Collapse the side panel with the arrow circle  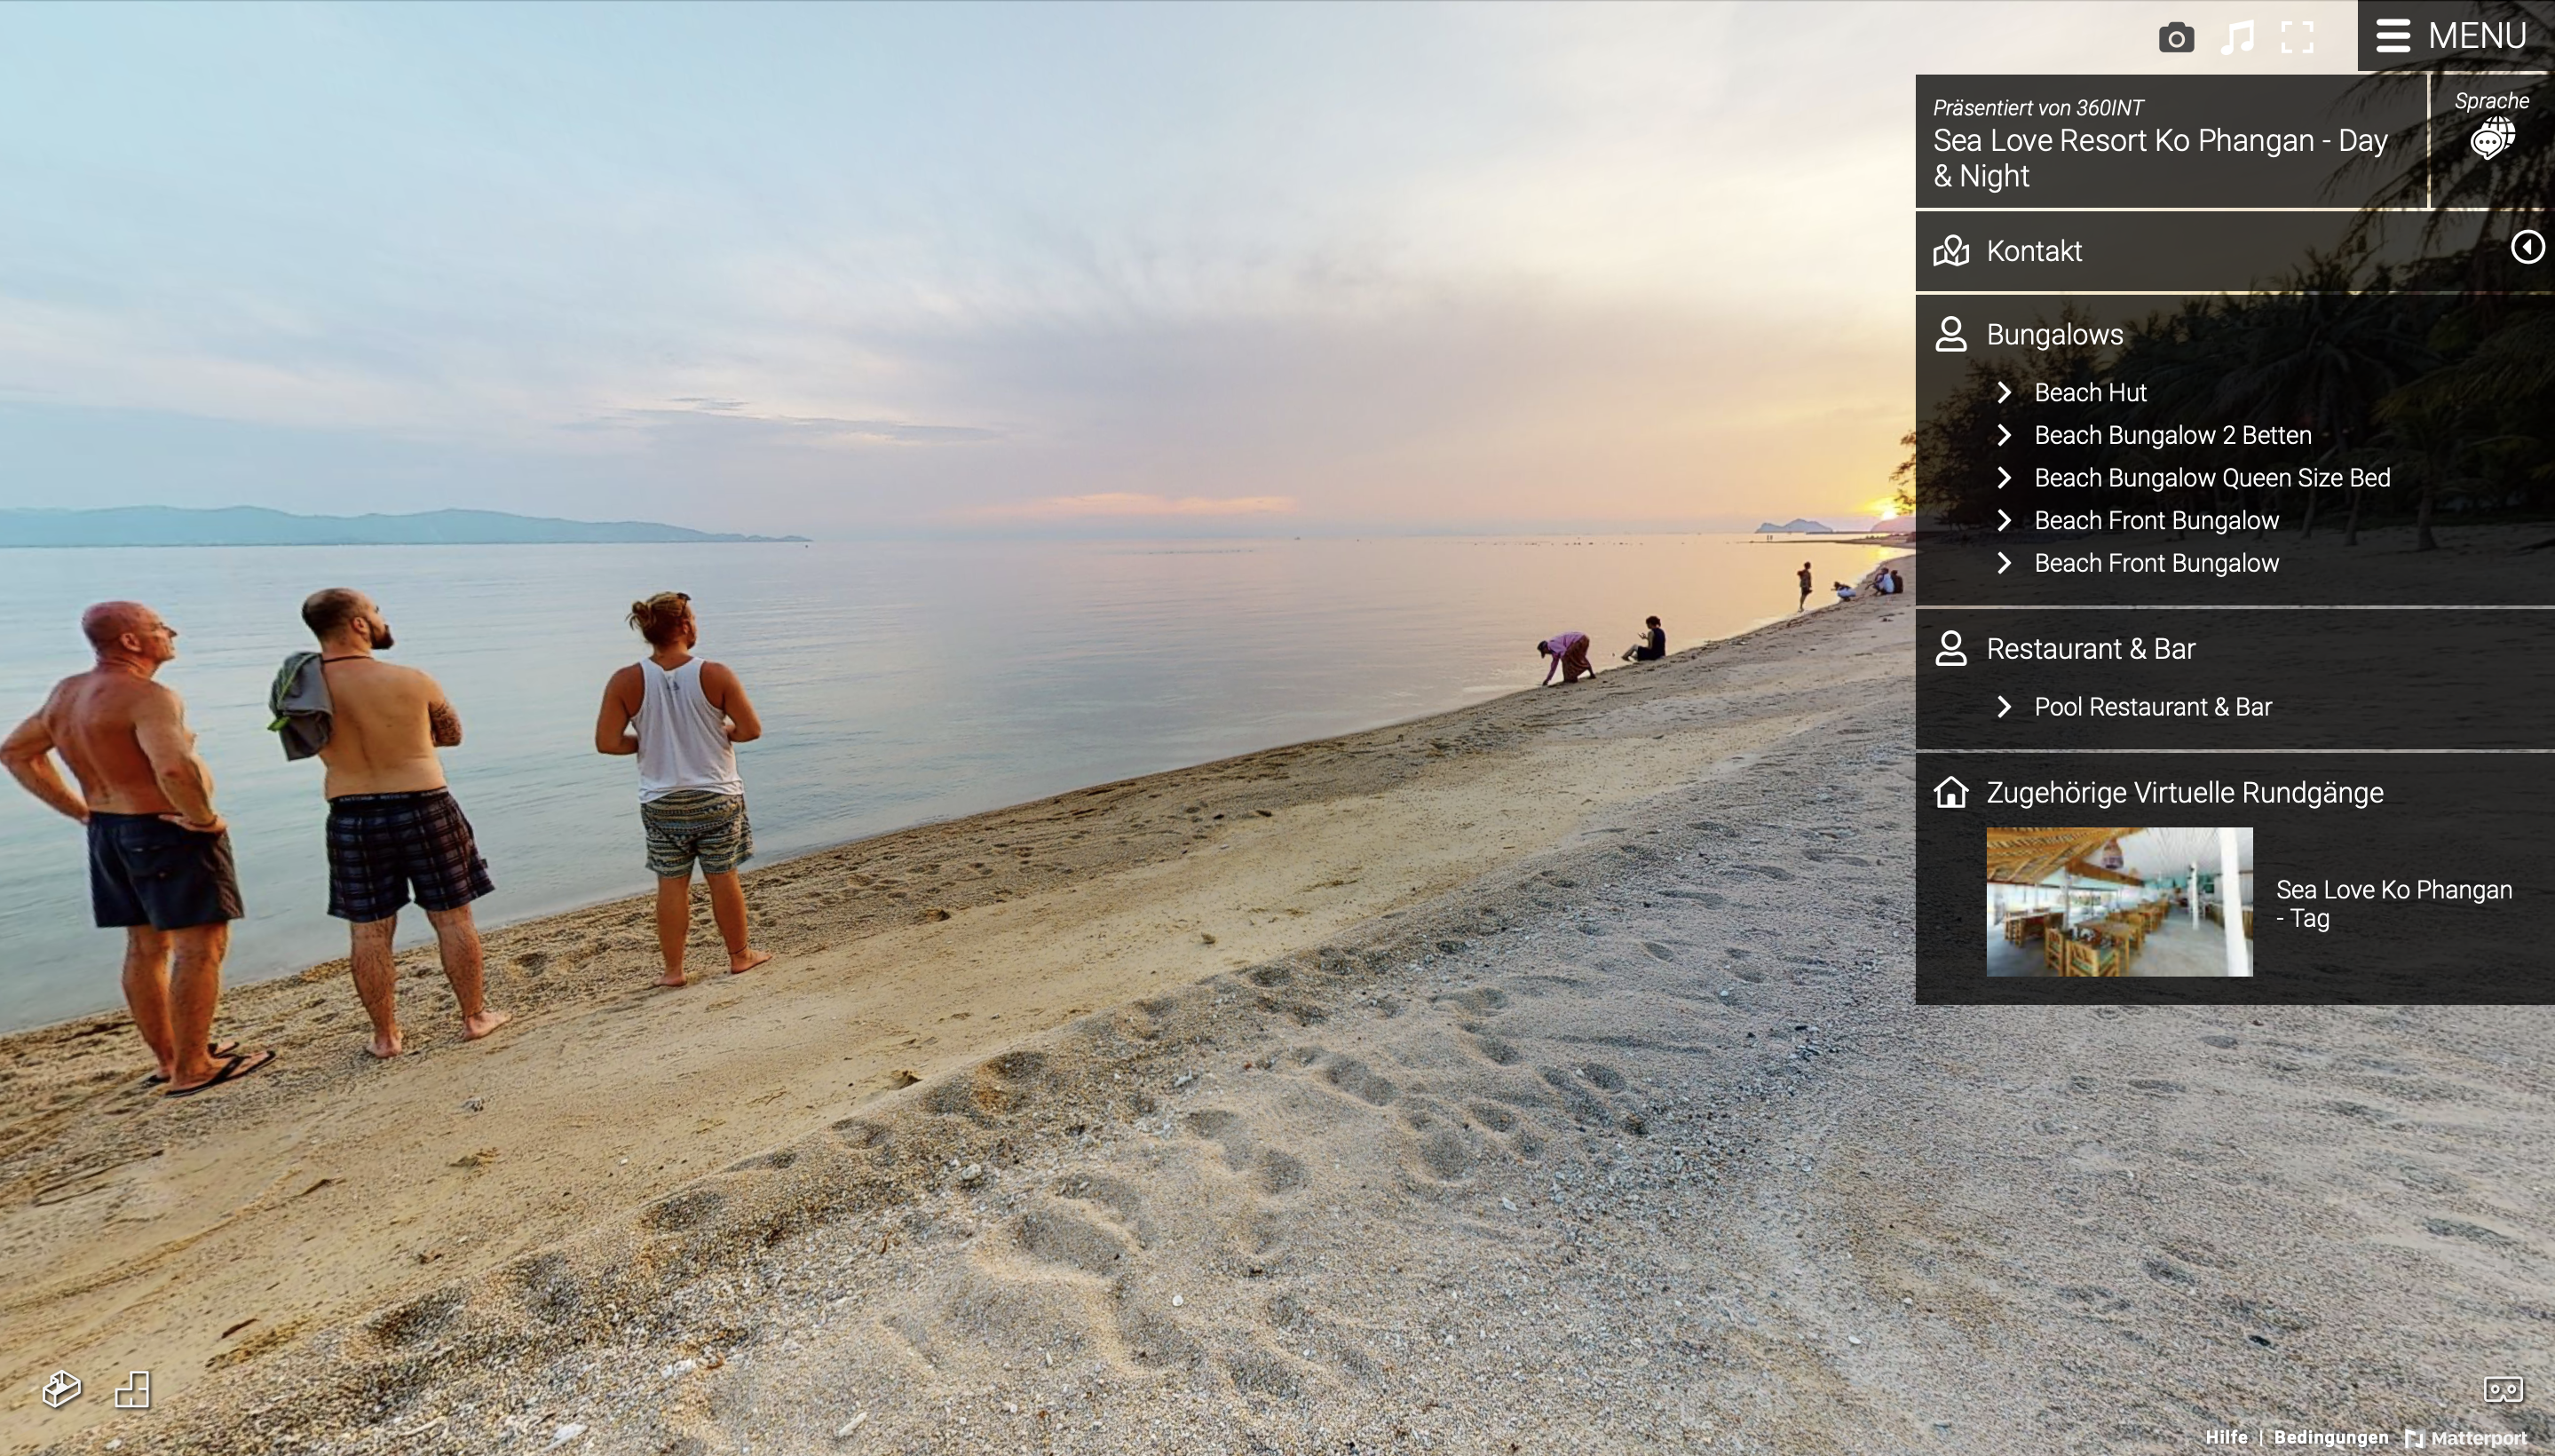(2527, 247)
